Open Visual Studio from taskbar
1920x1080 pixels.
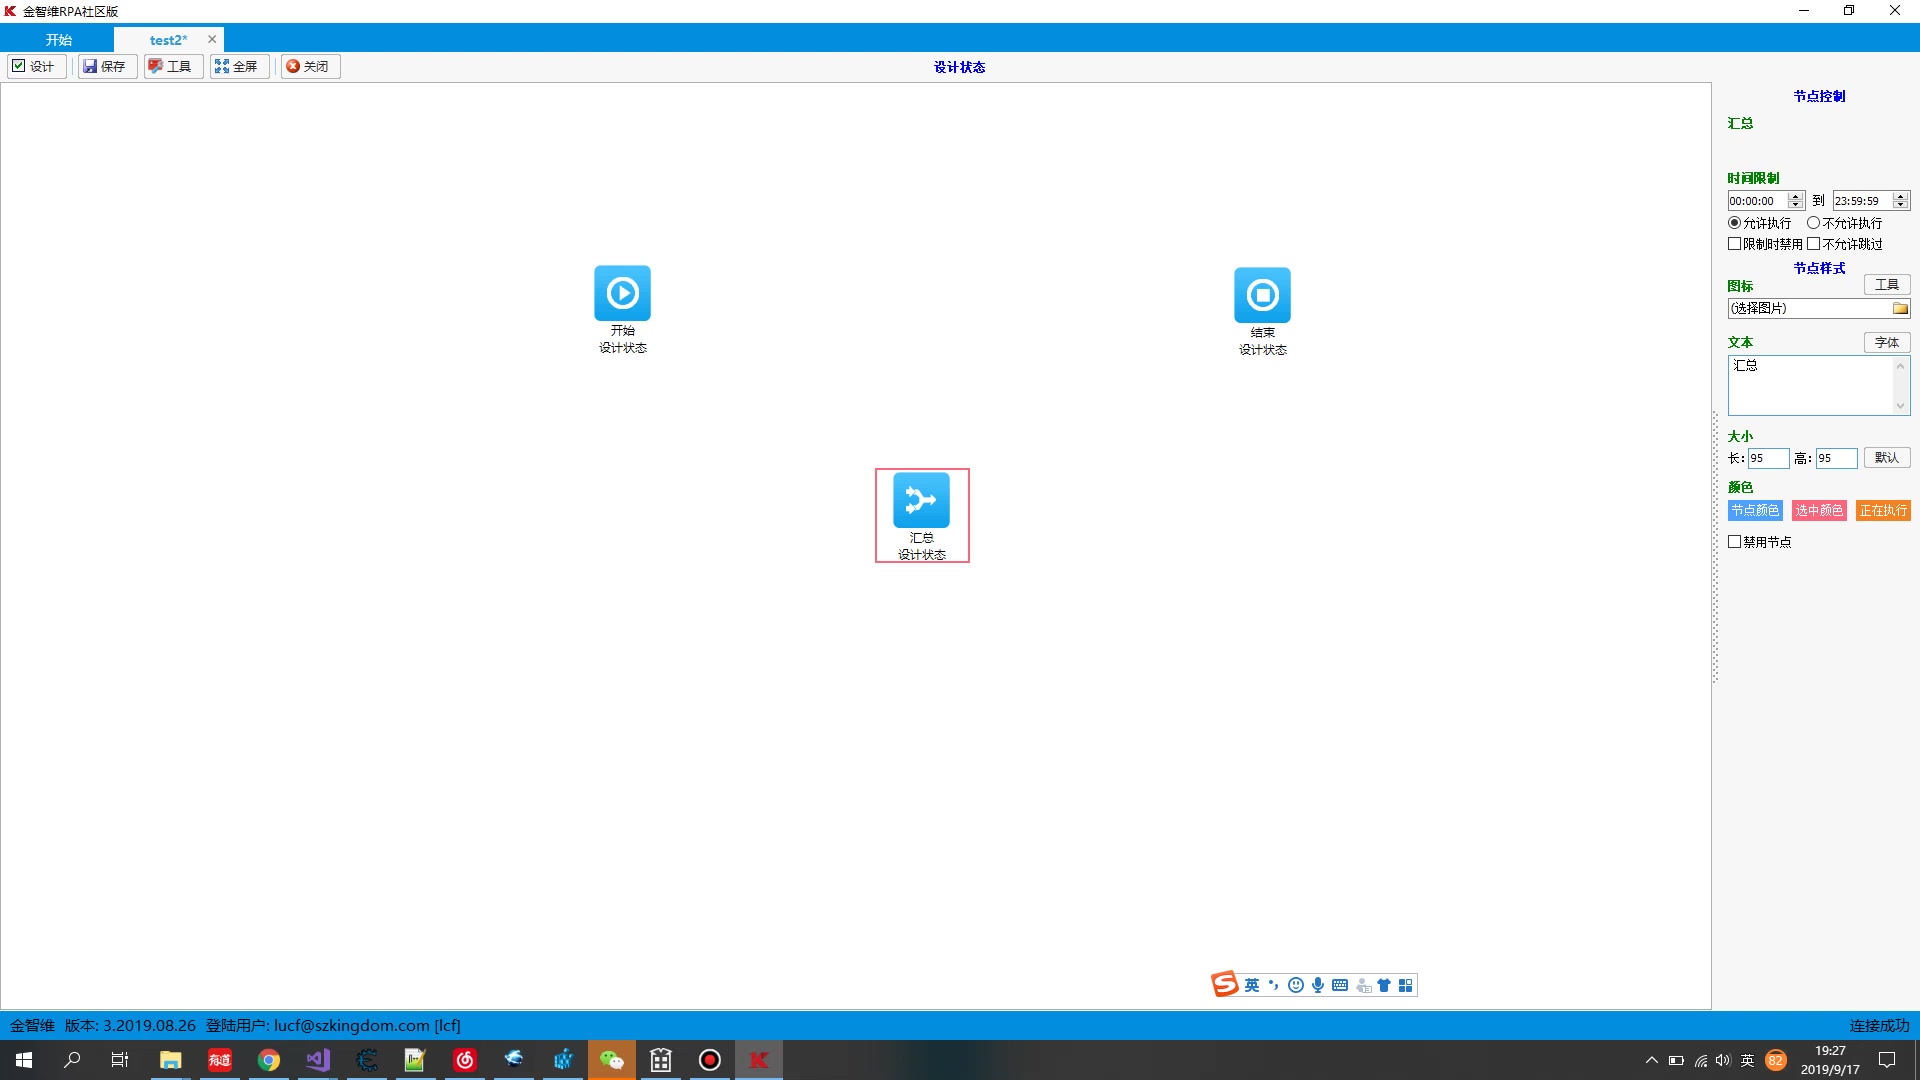(318, 1060)
